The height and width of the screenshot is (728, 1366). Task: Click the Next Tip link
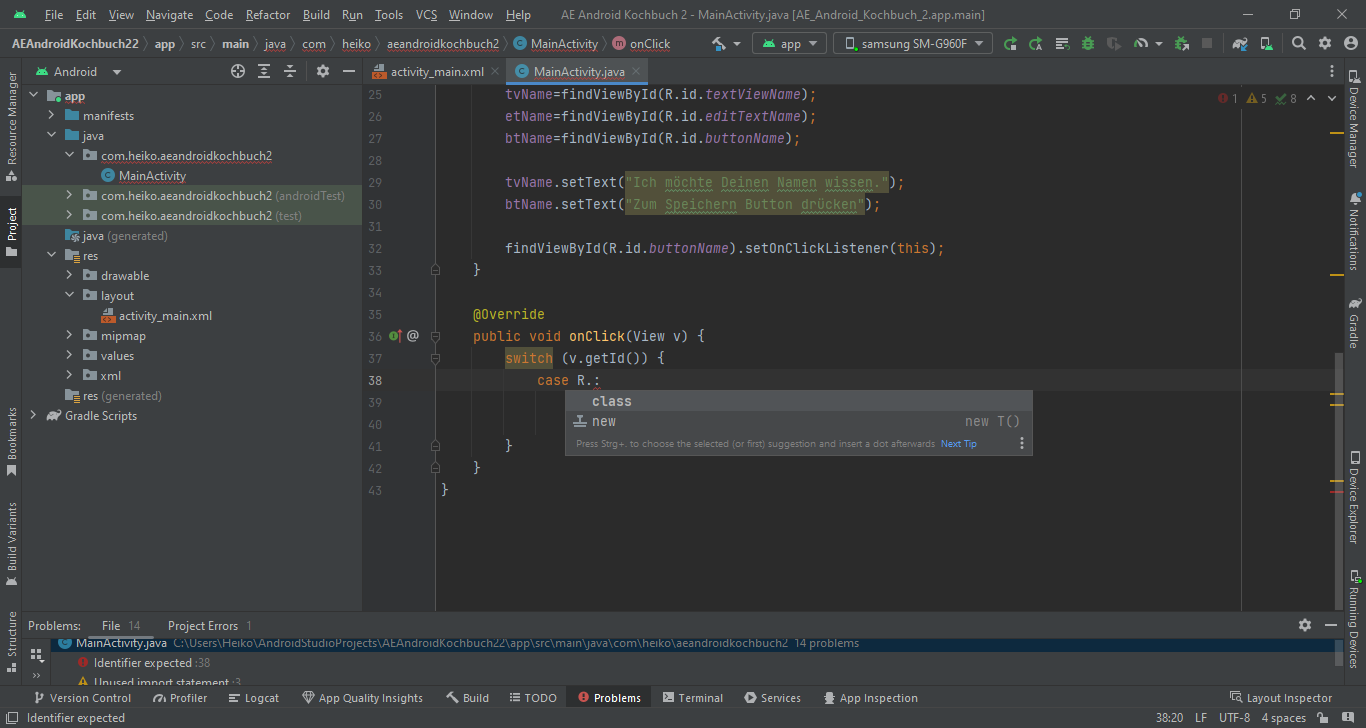tap(958, 444)
